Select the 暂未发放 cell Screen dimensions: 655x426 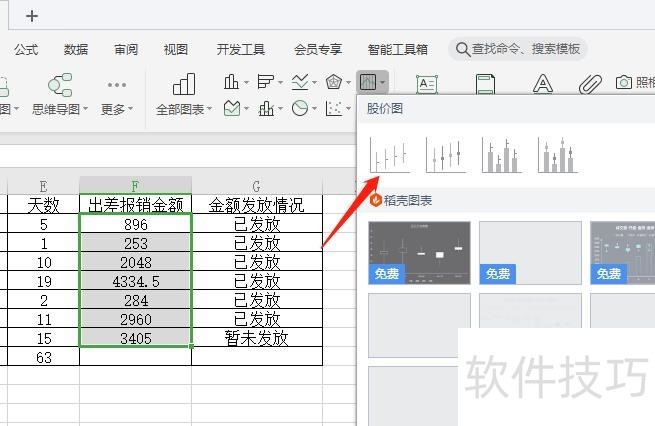[257, 338]
